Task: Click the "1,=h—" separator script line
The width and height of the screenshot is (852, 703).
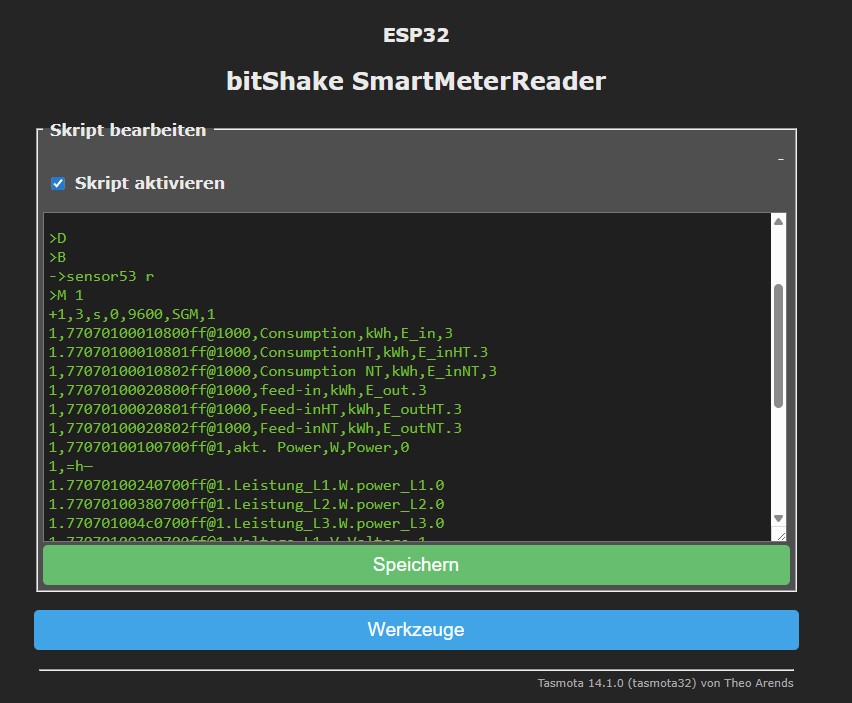Action: point(71,467)
